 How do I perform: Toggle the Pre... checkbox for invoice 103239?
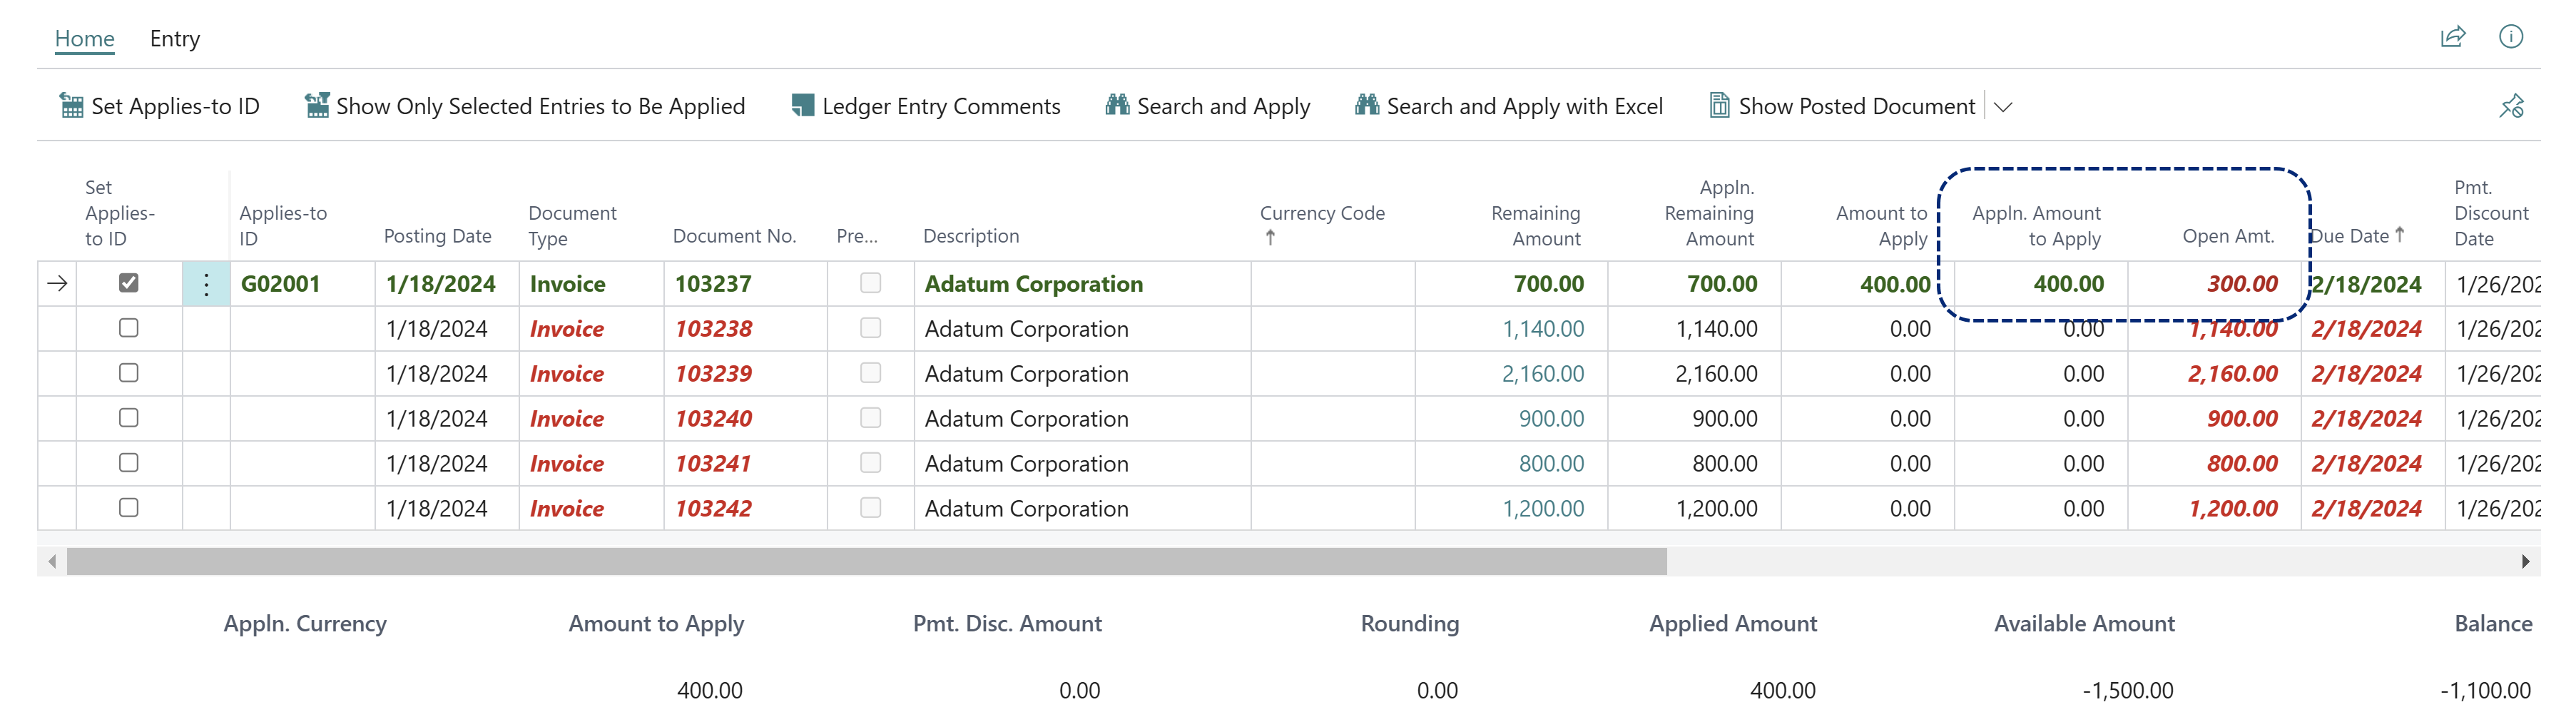[x=871, y=373]
